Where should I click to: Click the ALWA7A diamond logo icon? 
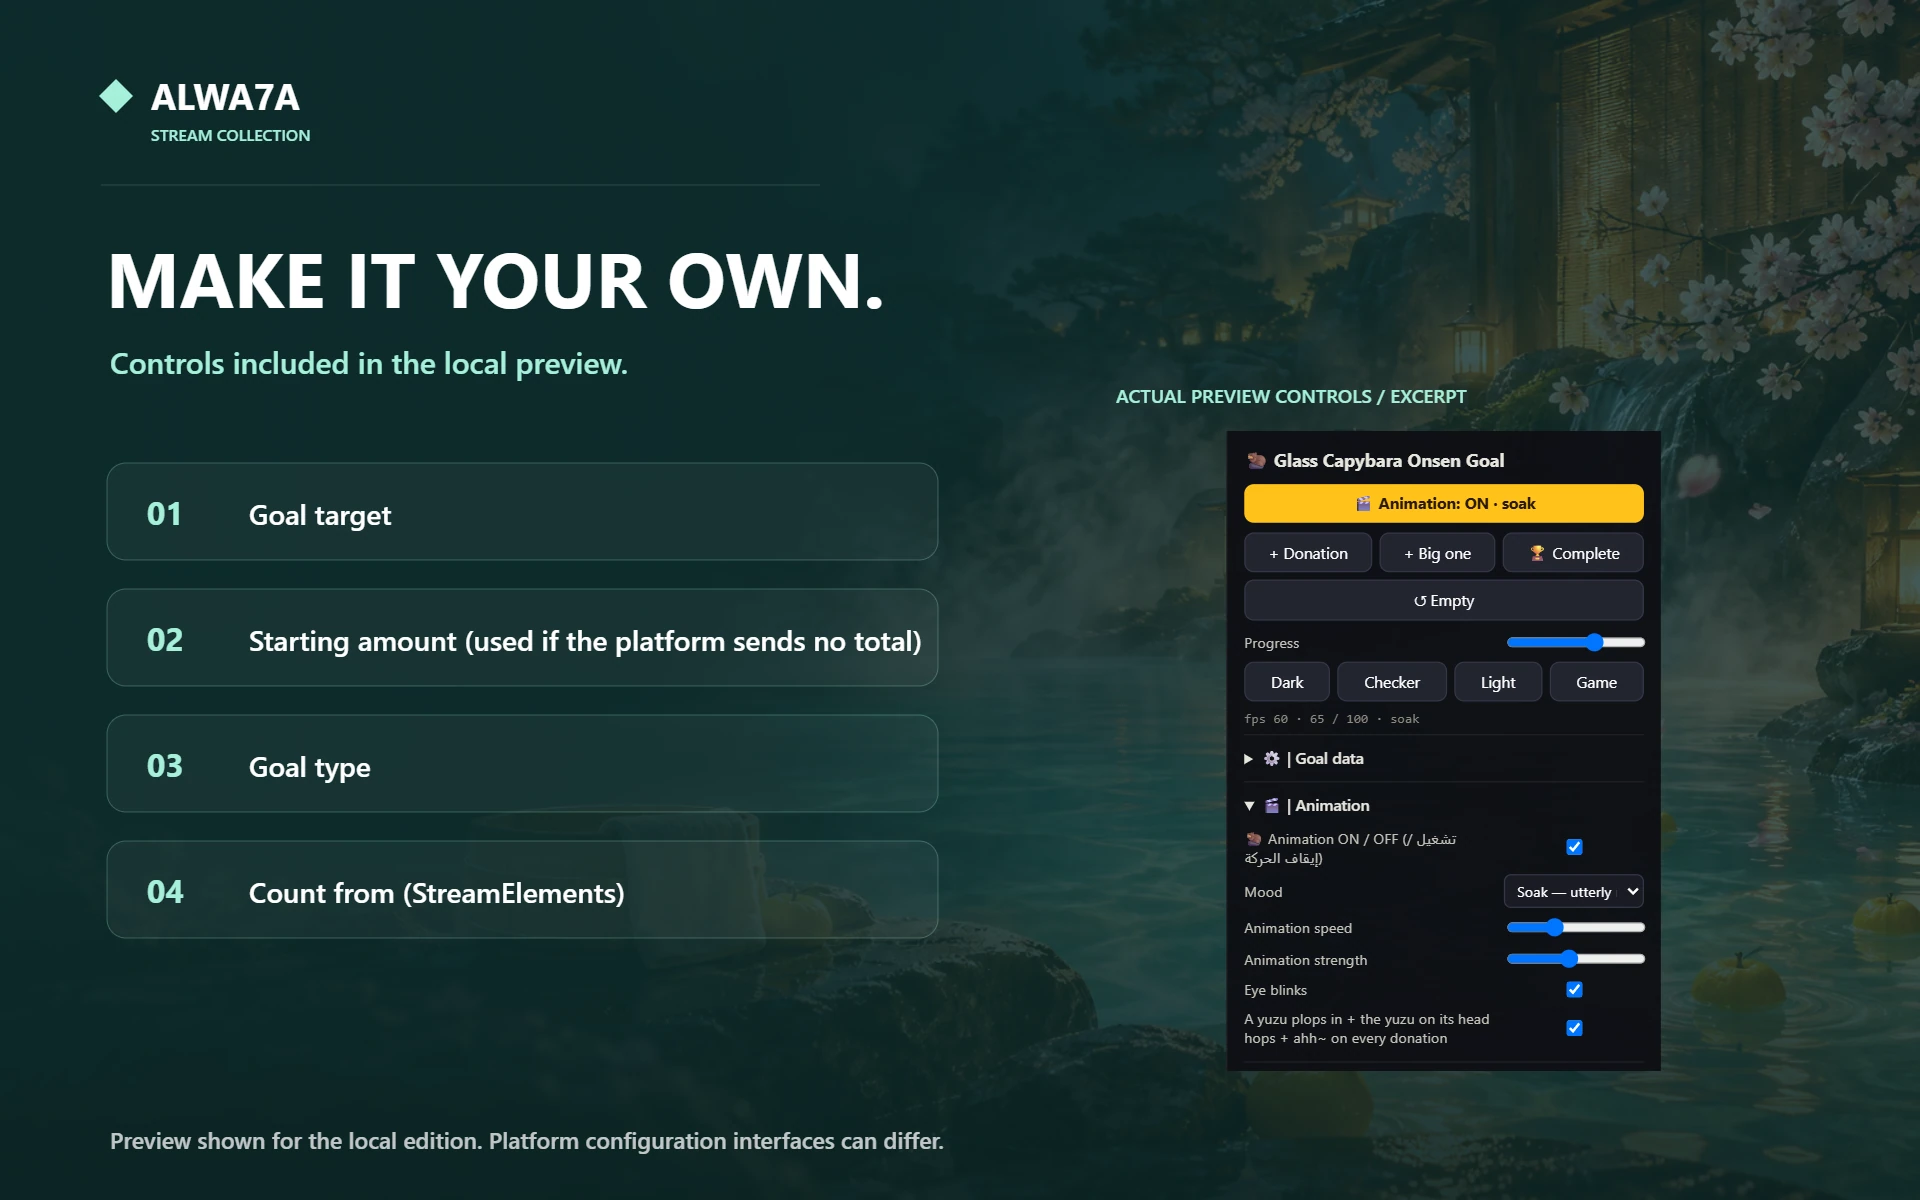tap(116, 96)
